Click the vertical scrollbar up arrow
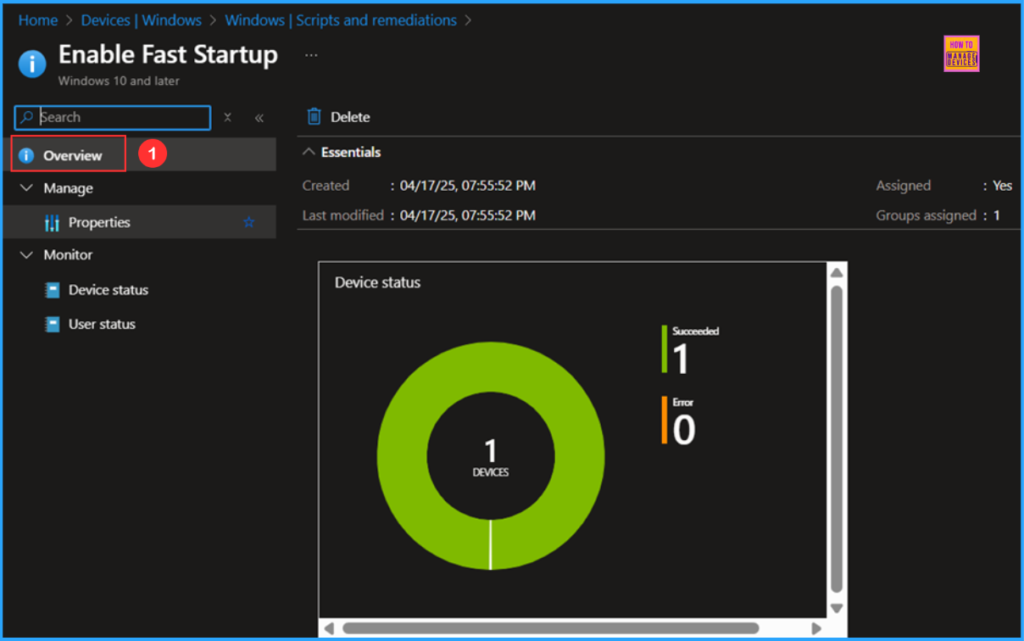 [837, 273]
